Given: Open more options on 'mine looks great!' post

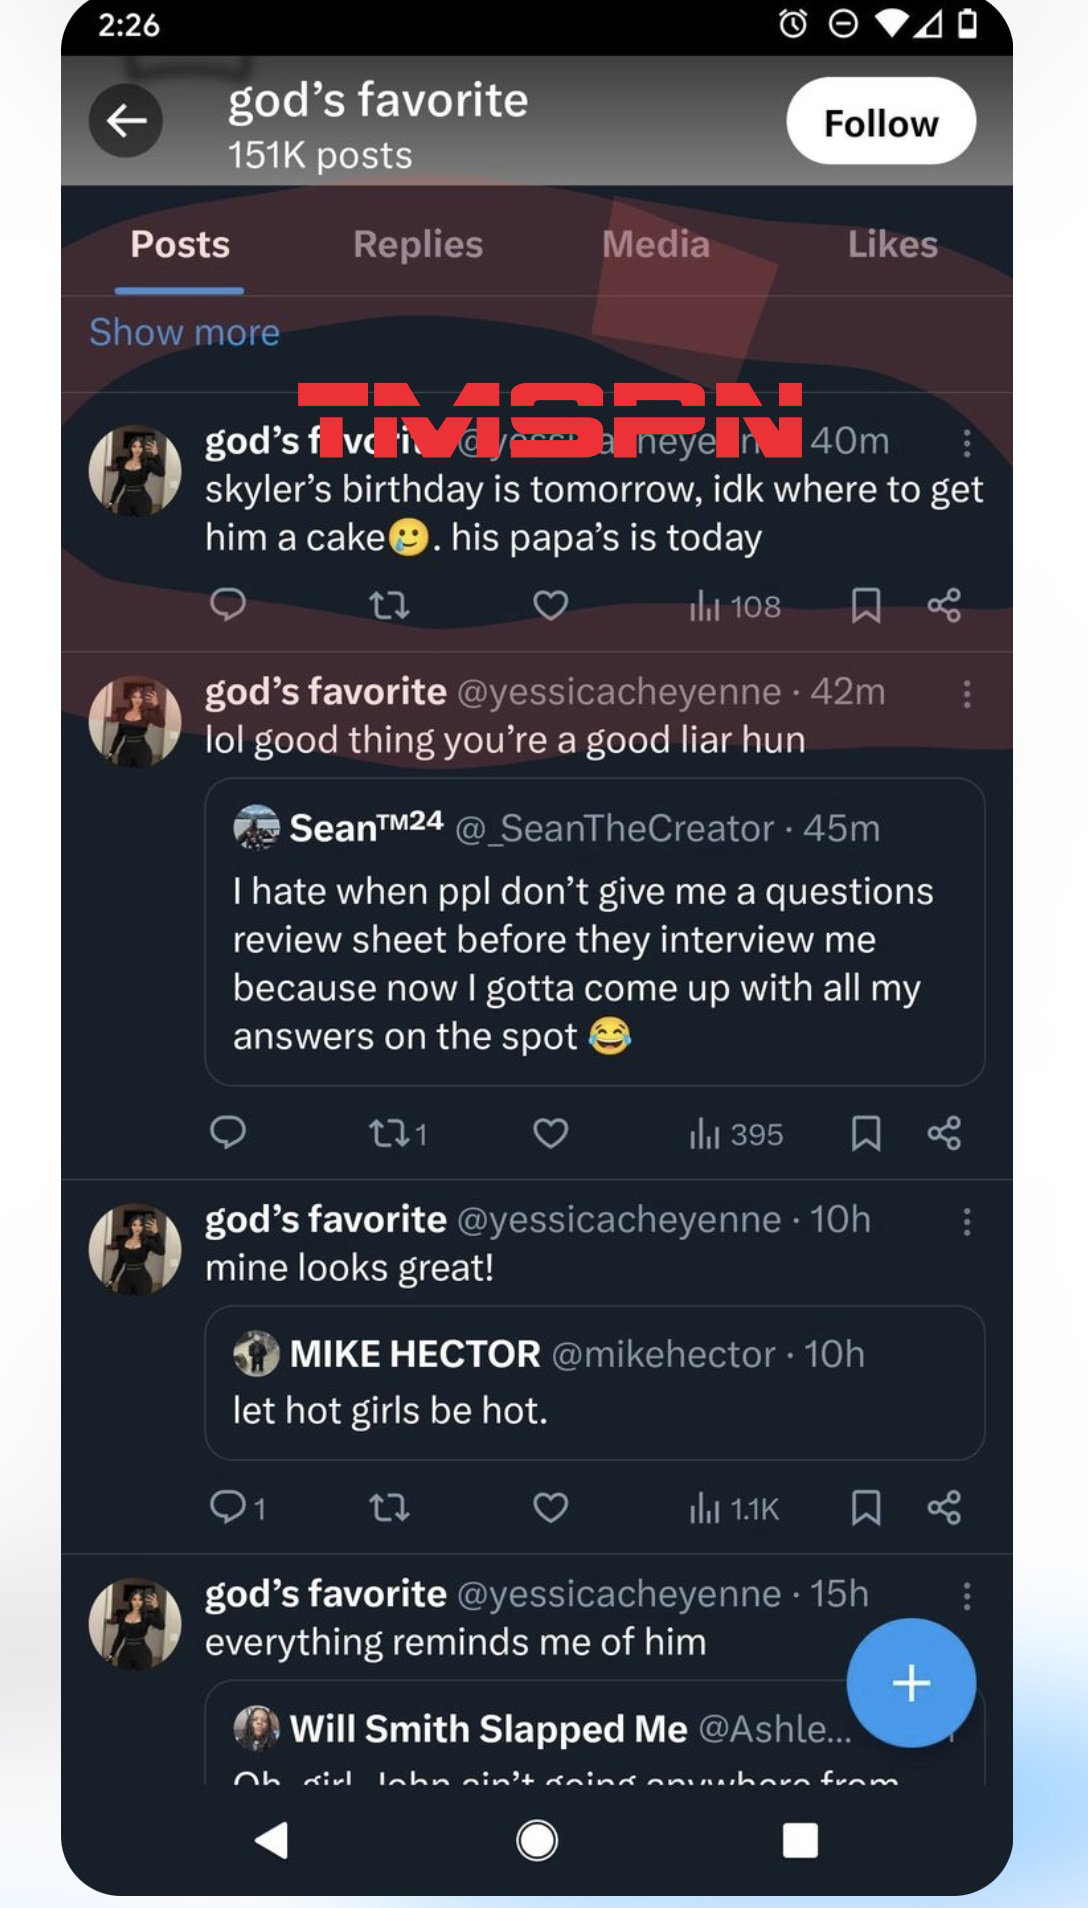Looking at the screenshot, I should click(966, 1221).
